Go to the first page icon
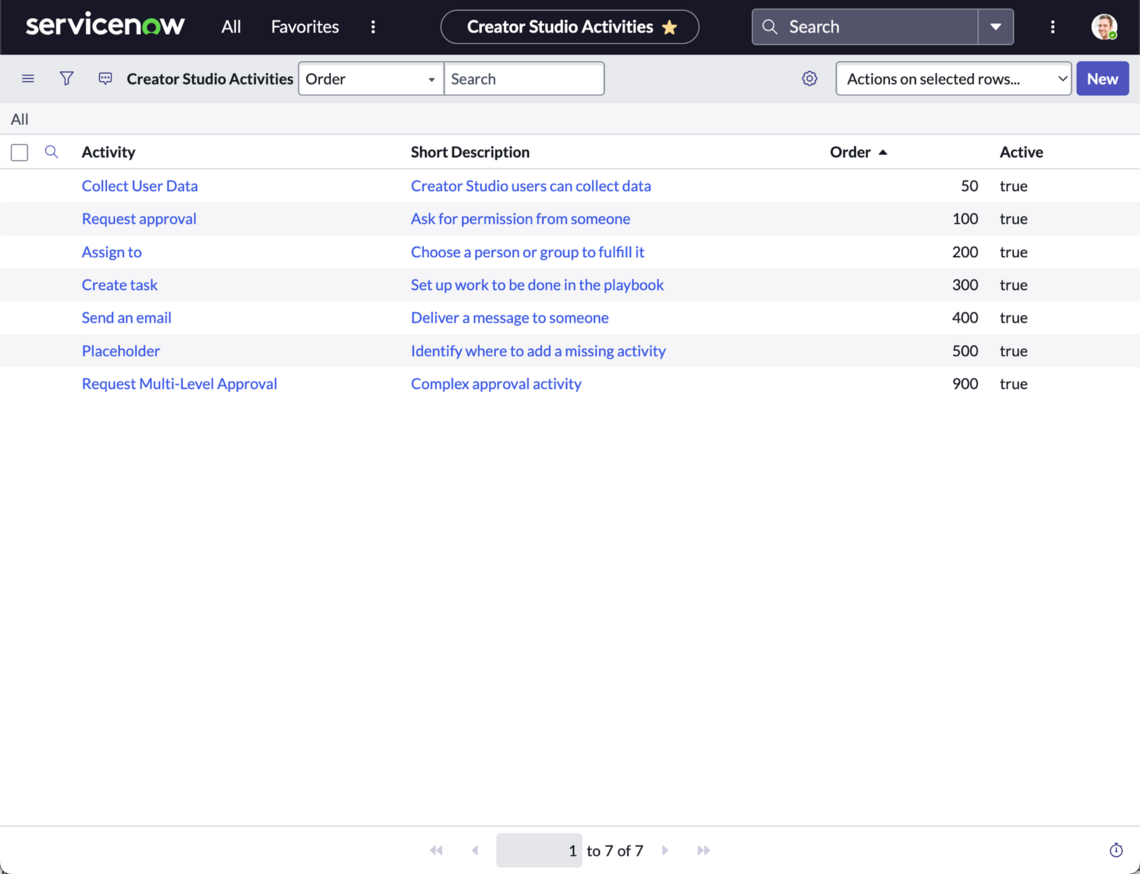Screen dimensions: 1140x874 pyautogui.click(x=436, y=850)
